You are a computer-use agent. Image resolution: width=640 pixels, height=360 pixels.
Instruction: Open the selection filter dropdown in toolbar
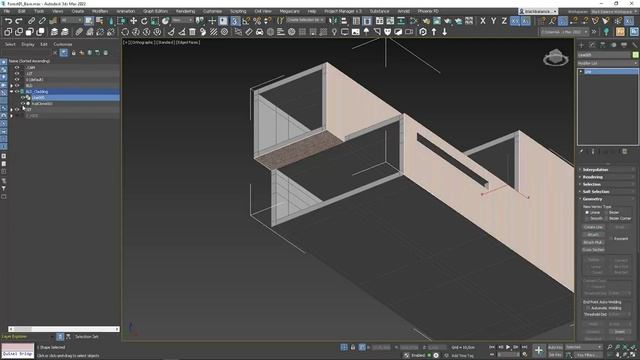[71, 20]
